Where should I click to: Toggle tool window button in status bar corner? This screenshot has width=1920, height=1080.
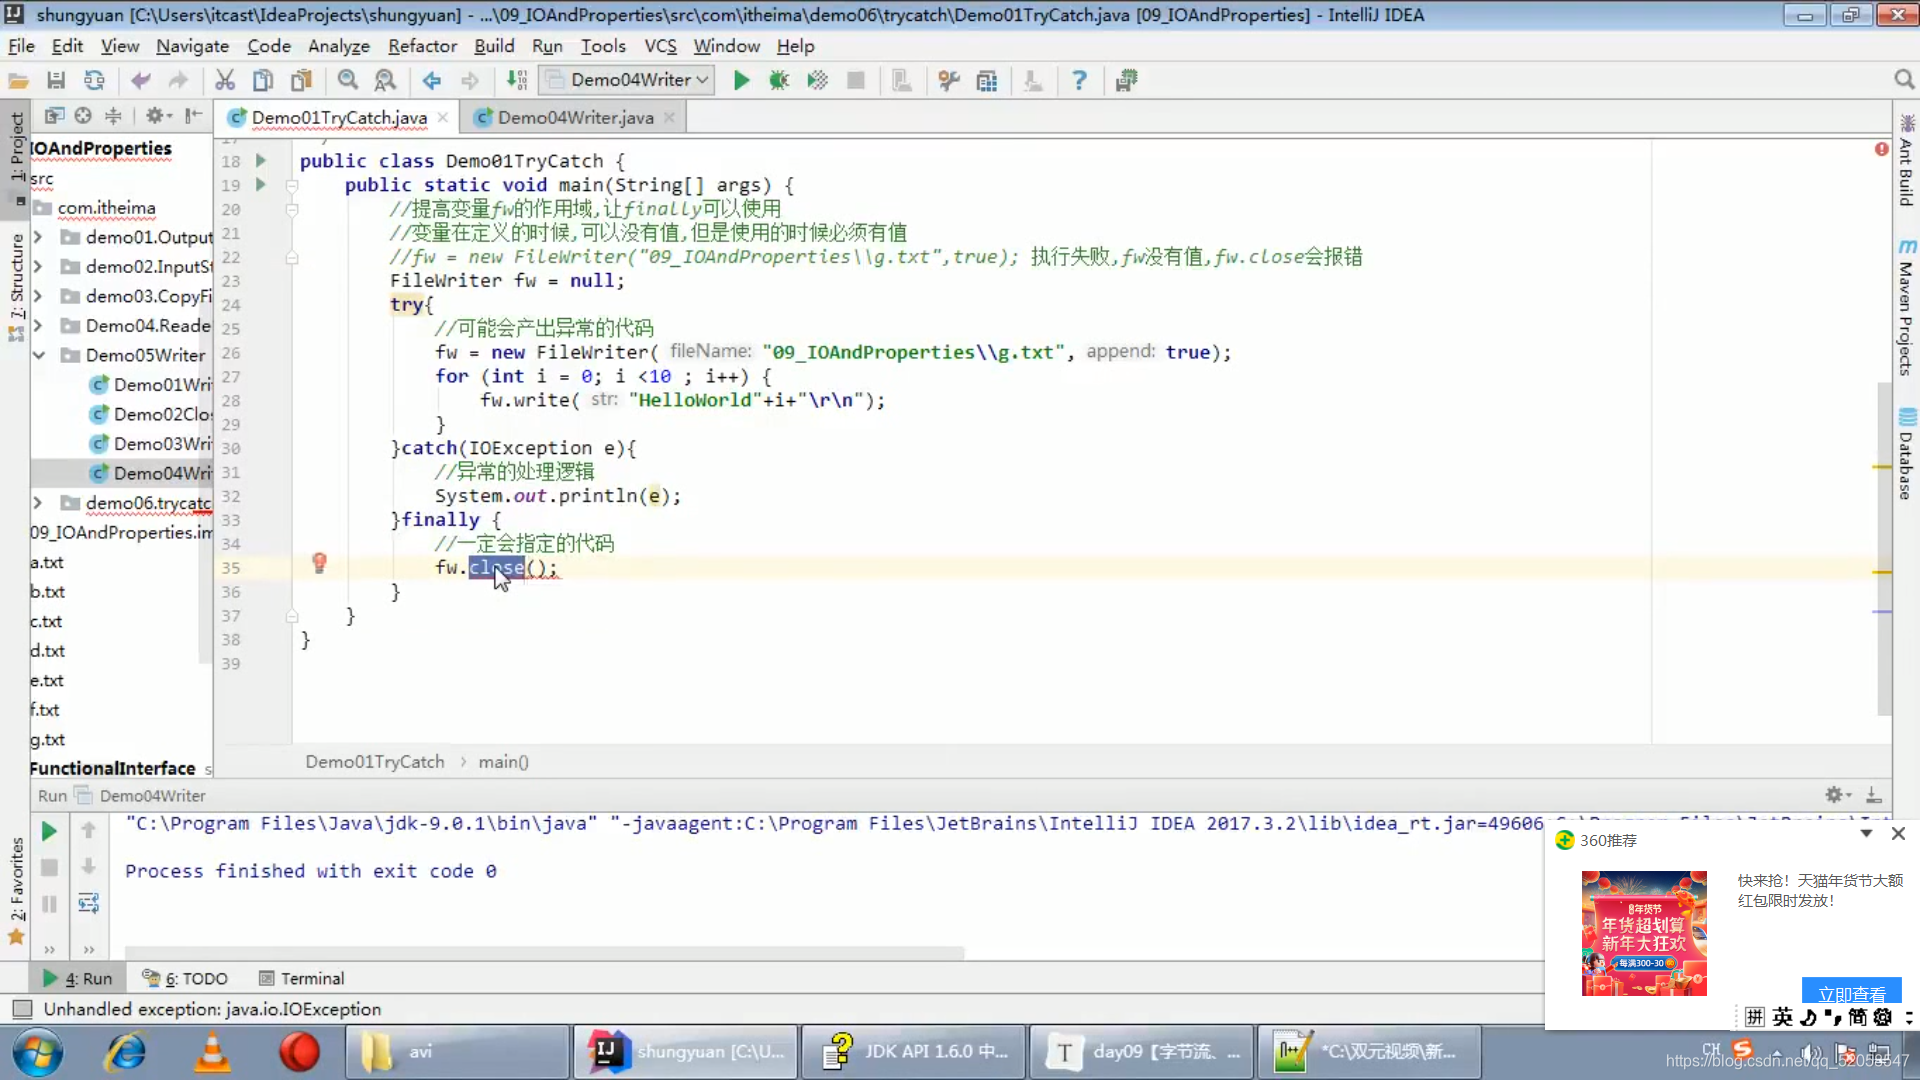(22, 1009)
